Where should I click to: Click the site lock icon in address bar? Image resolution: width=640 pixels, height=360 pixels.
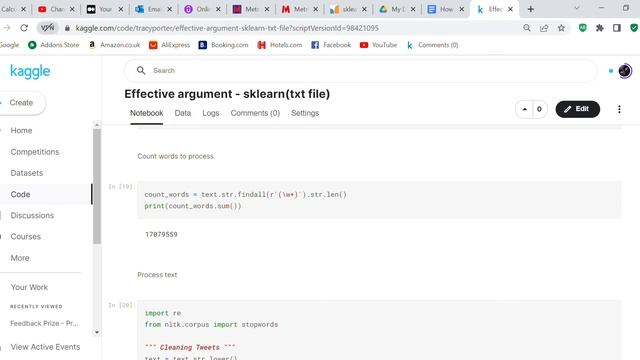pyautogui.click(x=67, y=28)
